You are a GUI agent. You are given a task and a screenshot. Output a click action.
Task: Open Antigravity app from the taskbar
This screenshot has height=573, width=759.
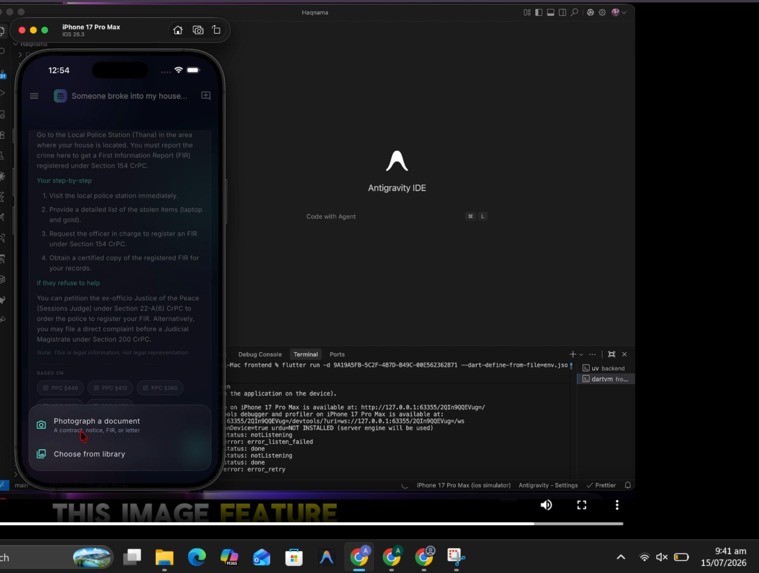point(326,558)
